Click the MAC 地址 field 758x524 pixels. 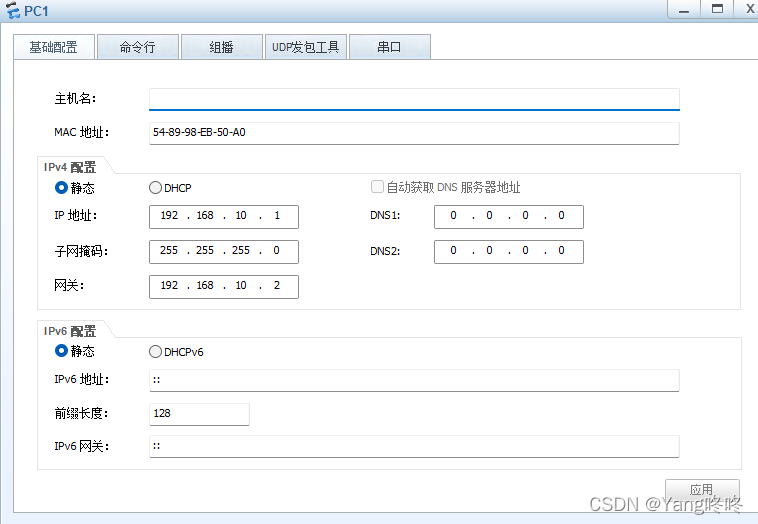point(414,133)
